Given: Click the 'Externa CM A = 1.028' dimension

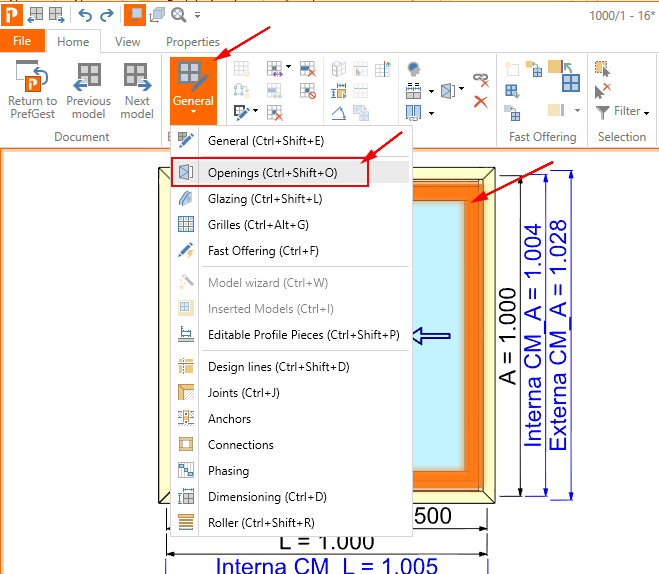Looking at the screenshot, I should [x=559, y=335].
